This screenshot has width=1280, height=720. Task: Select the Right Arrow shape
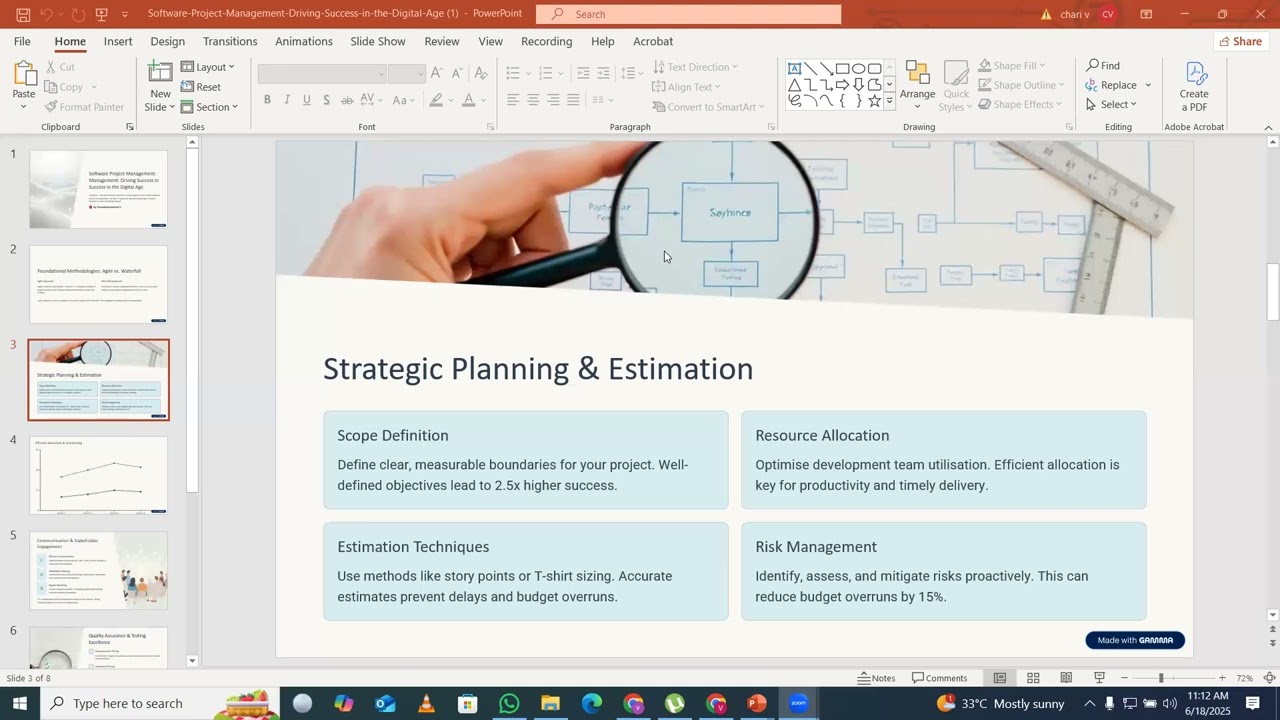843,85
